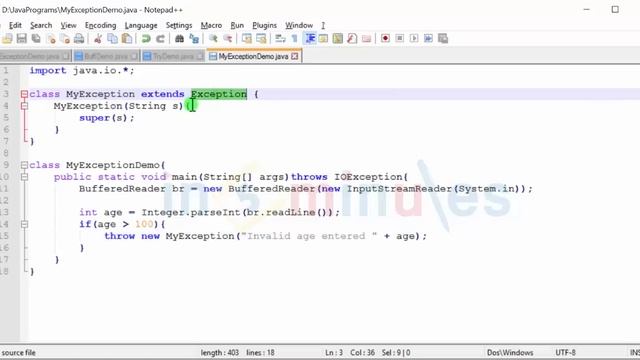
Task: Collapse the fold marker at class MyExceptionDemo
Action: tap(24, 165)
